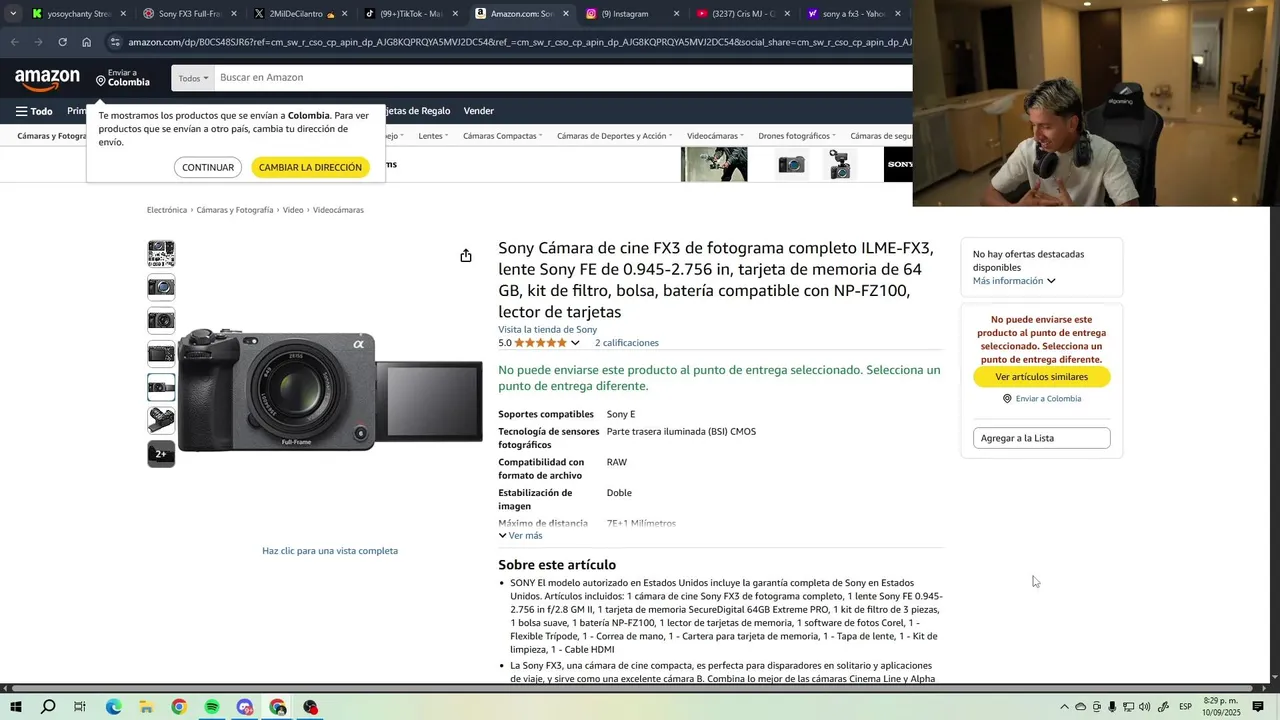Open the Todo hamburger menu
This screenshot has width=1280, height=720.
(x=34, y=111)
